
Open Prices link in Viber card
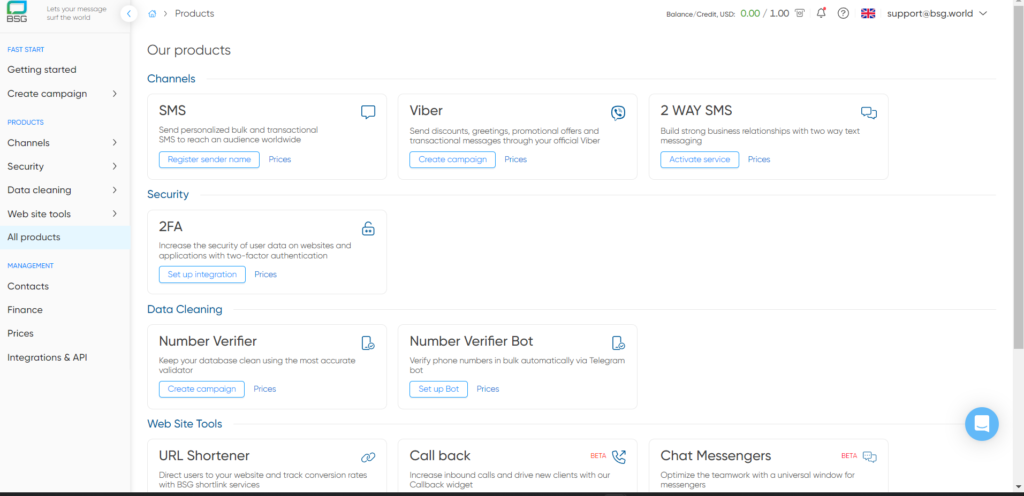[516, 159]
